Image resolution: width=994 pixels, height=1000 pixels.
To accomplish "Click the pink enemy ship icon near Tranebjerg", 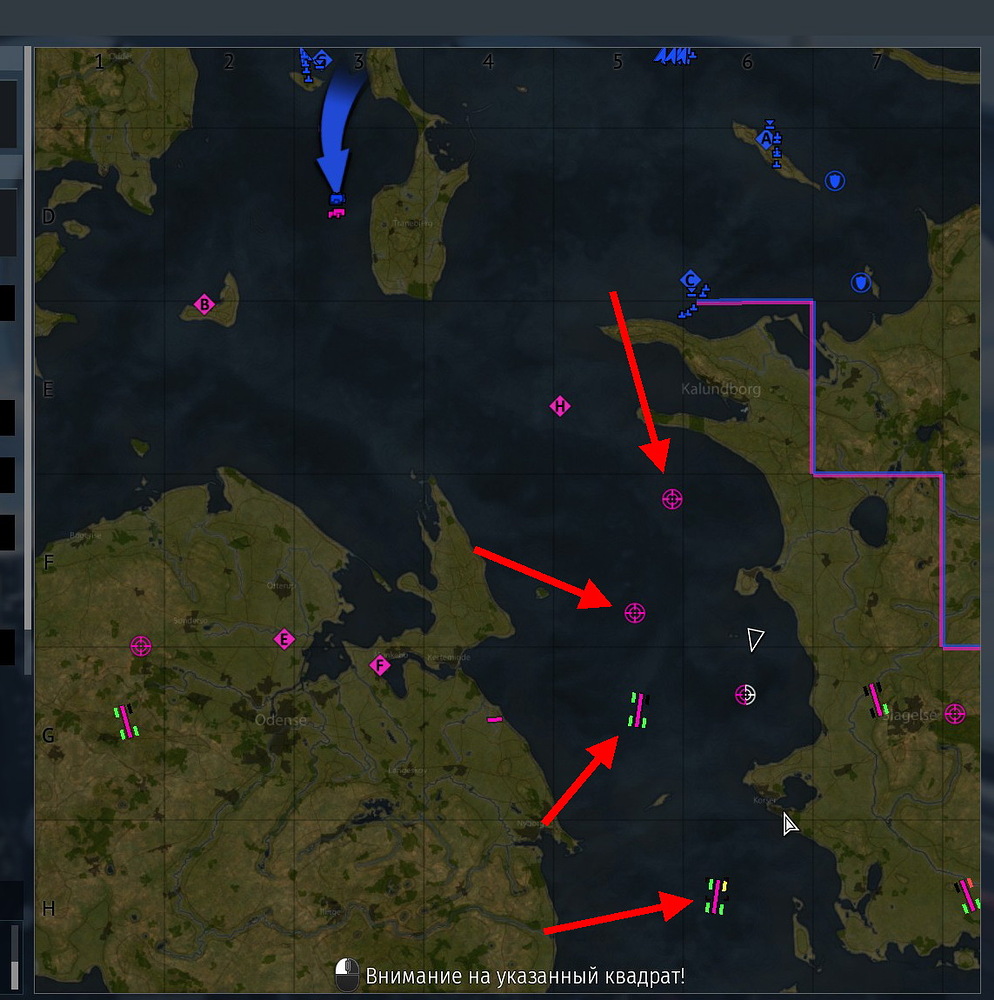I will pyautogui.click(x=336, y=212).
